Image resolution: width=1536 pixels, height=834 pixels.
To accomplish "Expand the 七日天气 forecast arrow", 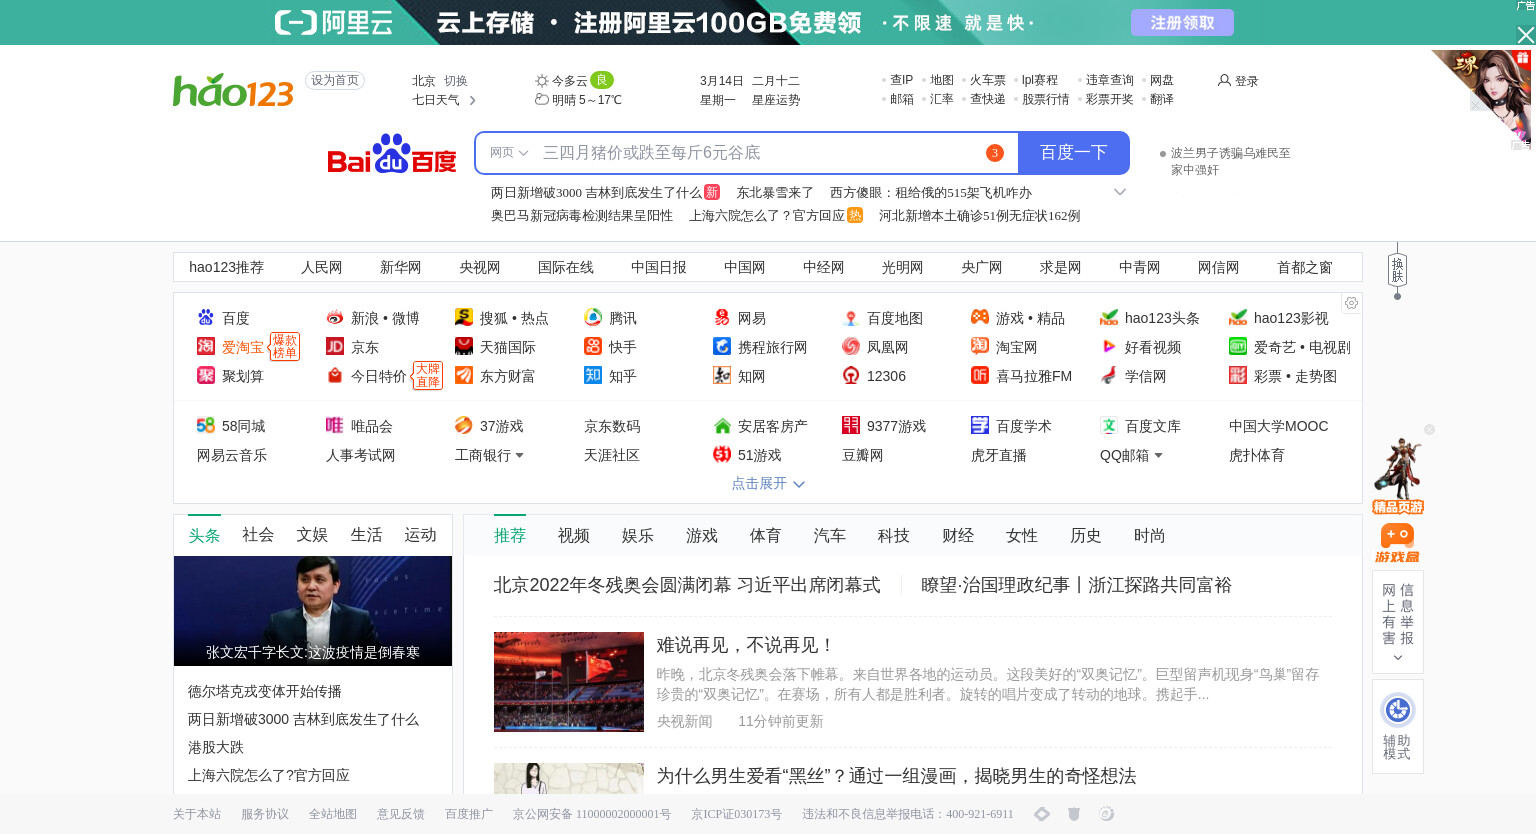I will click(x=472, y=100).
